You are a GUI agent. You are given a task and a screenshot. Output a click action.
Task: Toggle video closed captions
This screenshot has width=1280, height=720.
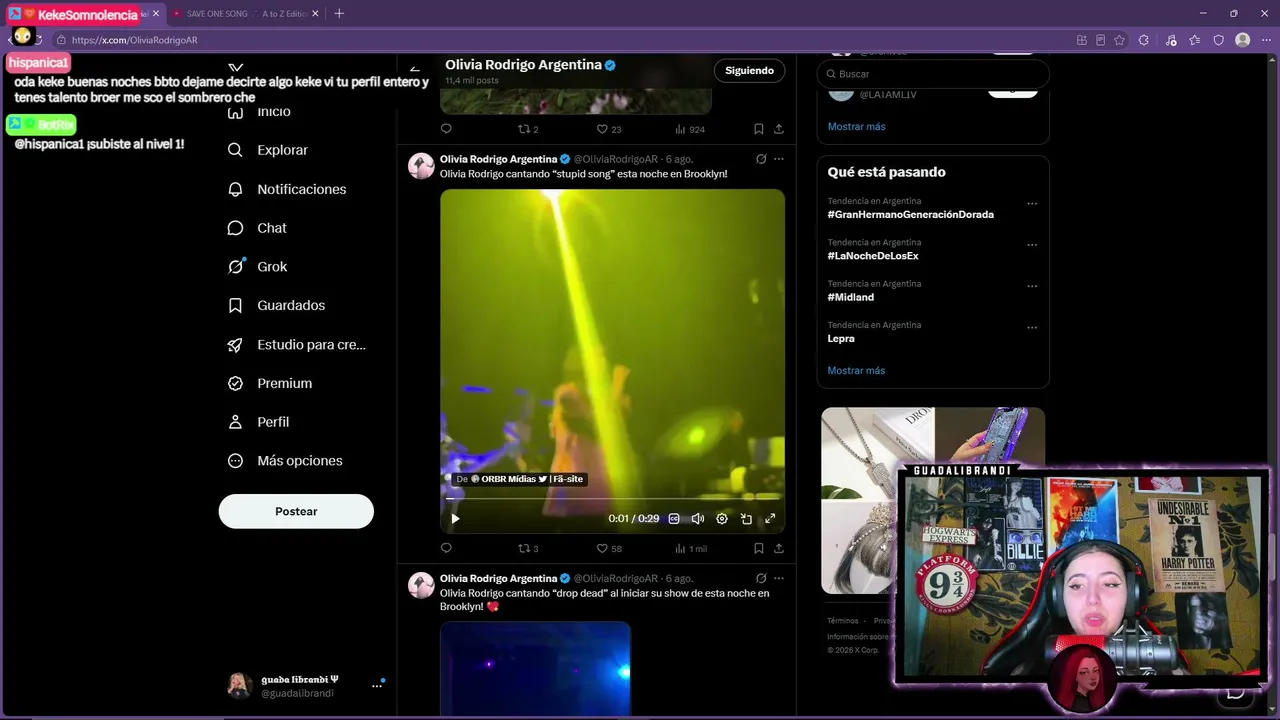coord(674,519)
